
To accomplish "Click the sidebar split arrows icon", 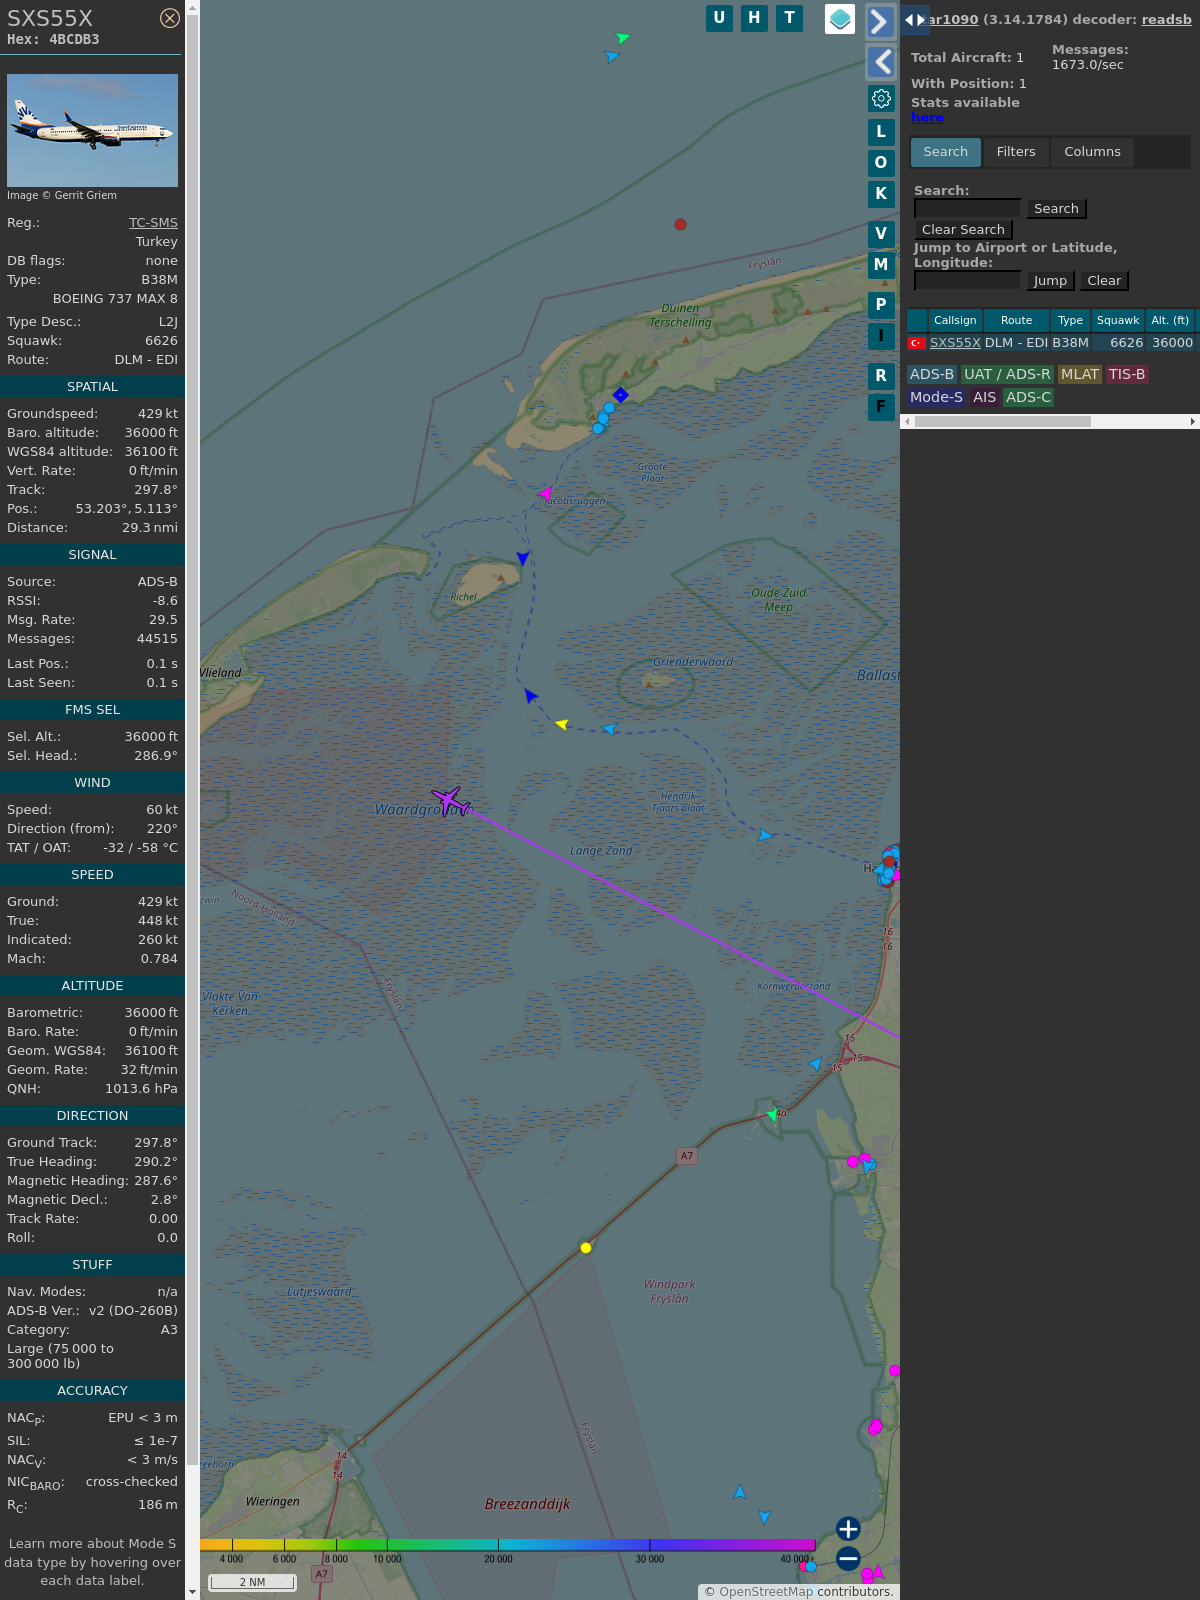I will [915, 20].
